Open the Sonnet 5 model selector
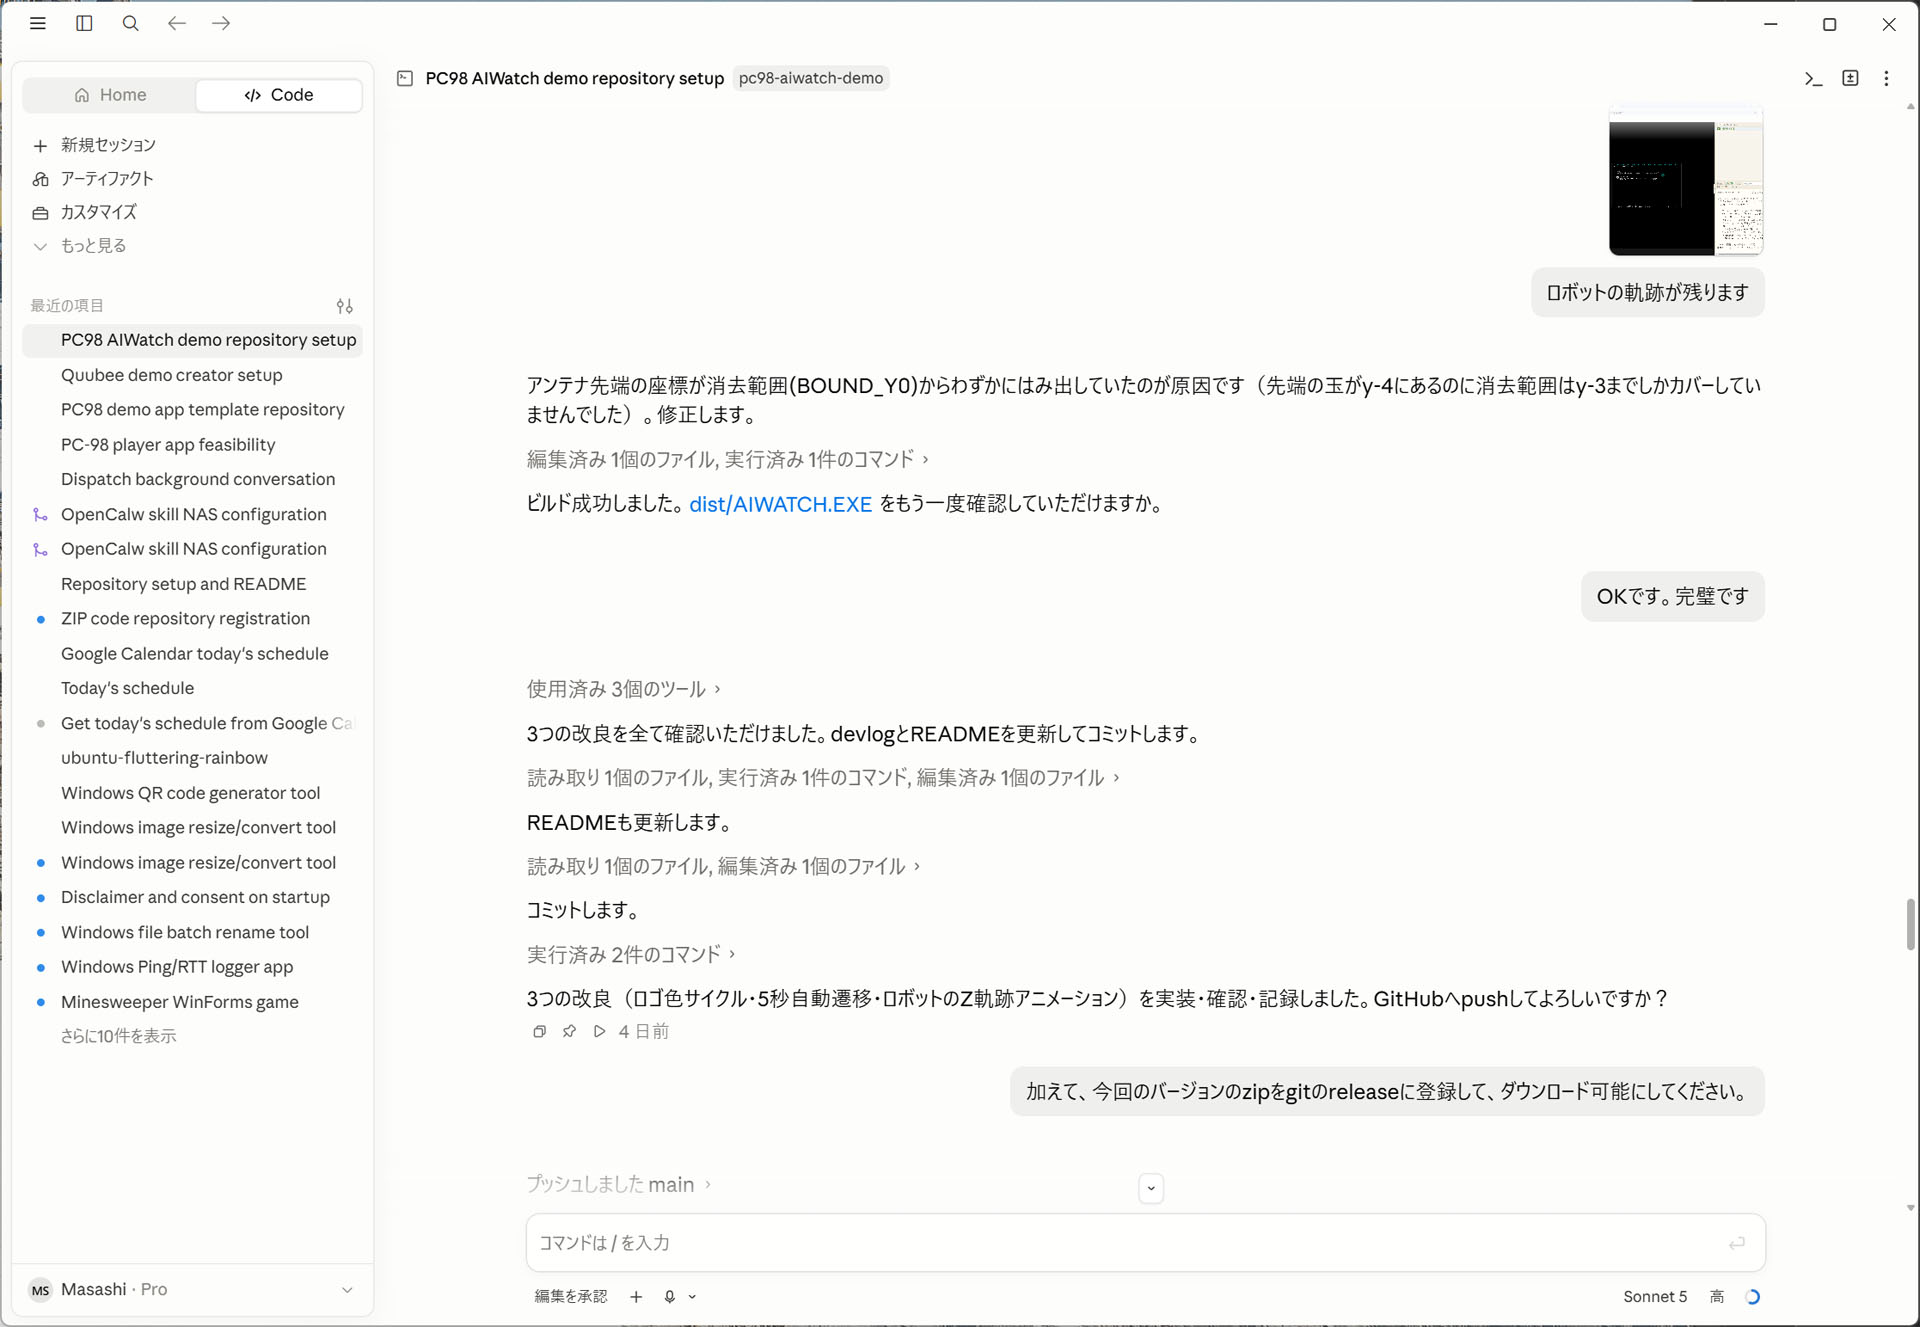 point(1655,1297)
